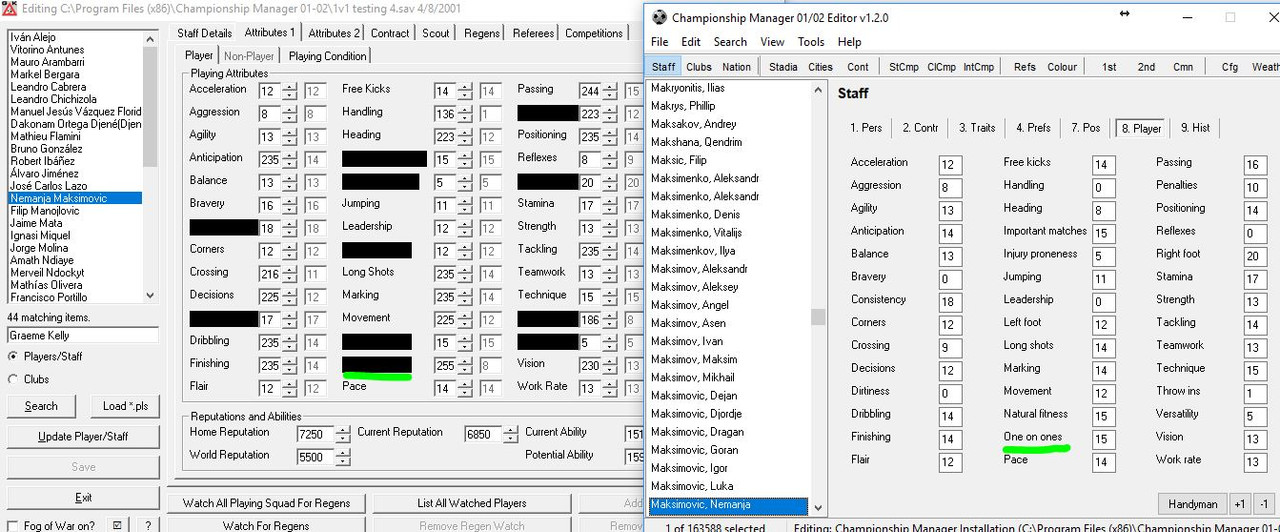Screen dimensions: 1280x532
Task: Open 1st names section in CM Editor toolbar
Action: tap(1109, 67)
